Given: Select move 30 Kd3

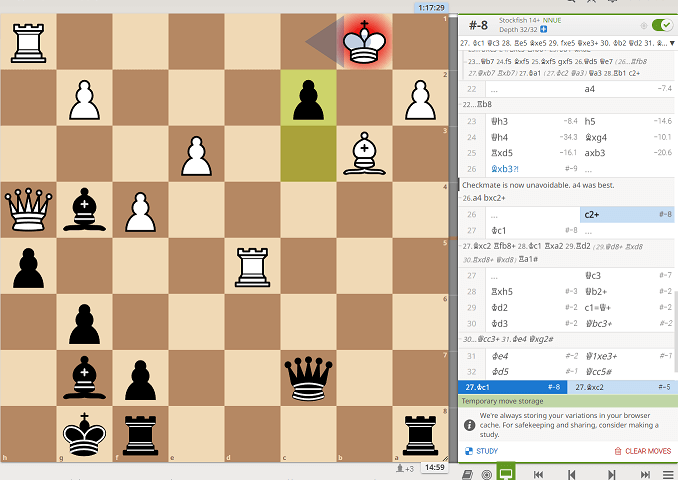Looking at the screenshot, I should (x=532, y=323).
